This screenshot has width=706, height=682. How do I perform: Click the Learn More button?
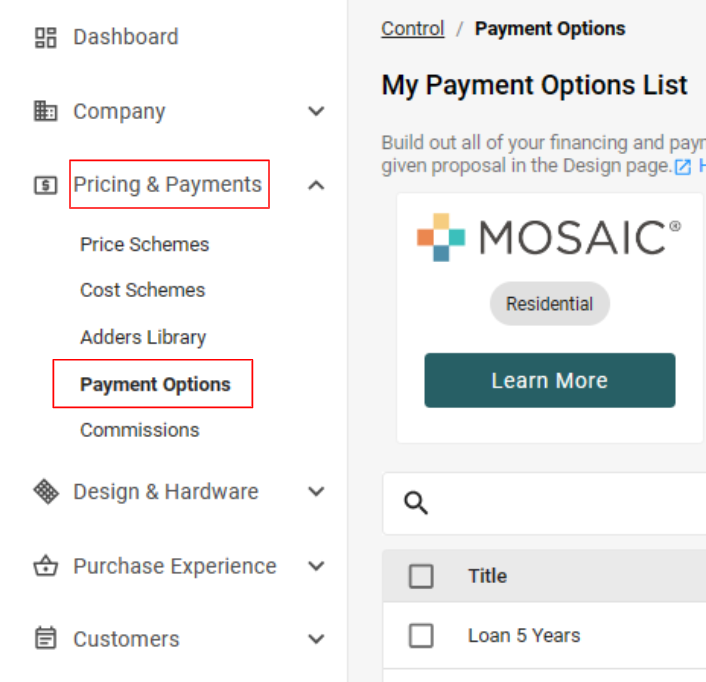point(550,380)
